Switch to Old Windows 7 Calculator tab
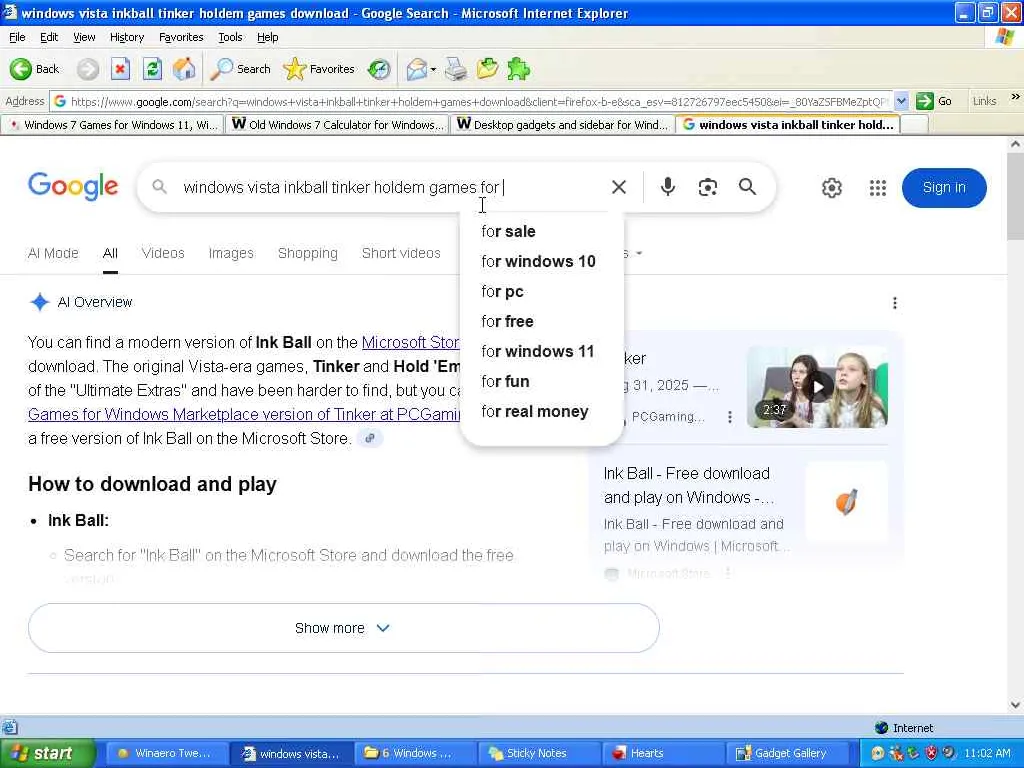The height and width of the screenshot is (768, 1024). click(337, 124)
